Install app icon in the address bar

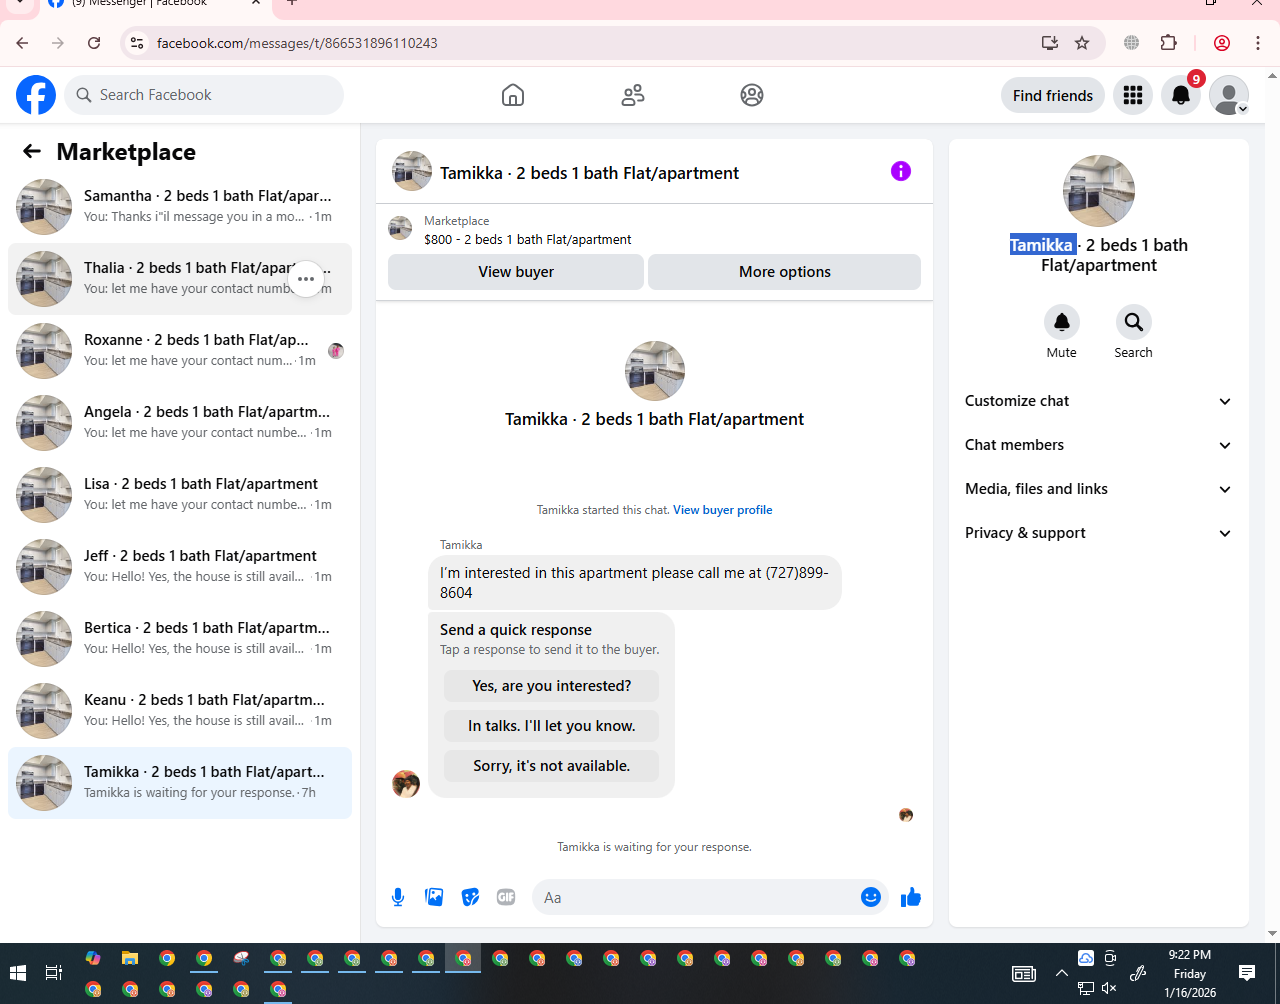(x=1049, y=43)
